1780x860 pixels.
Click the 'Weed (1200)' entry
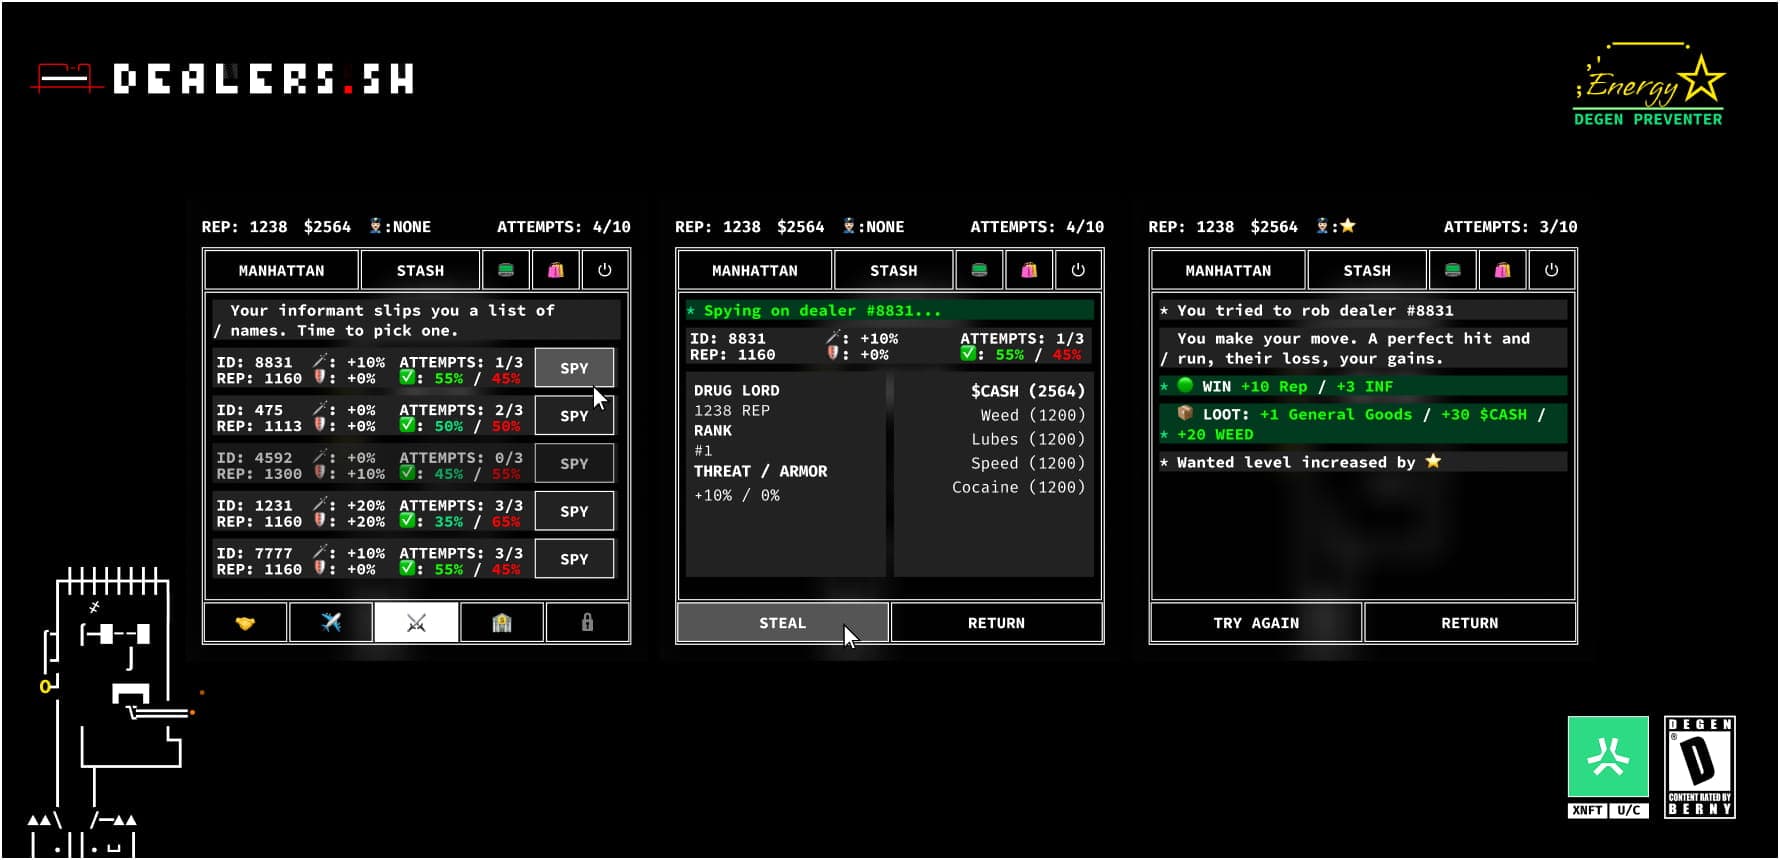click(1033, 415)
